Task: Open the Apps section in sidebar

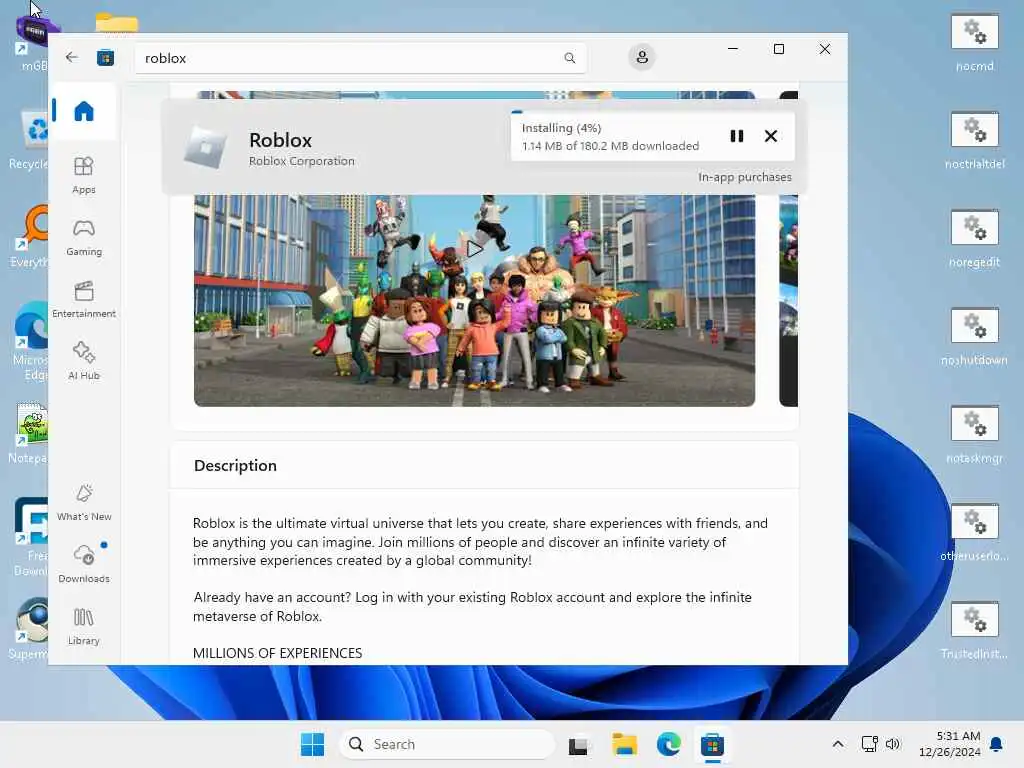Action: pos(84,175)
